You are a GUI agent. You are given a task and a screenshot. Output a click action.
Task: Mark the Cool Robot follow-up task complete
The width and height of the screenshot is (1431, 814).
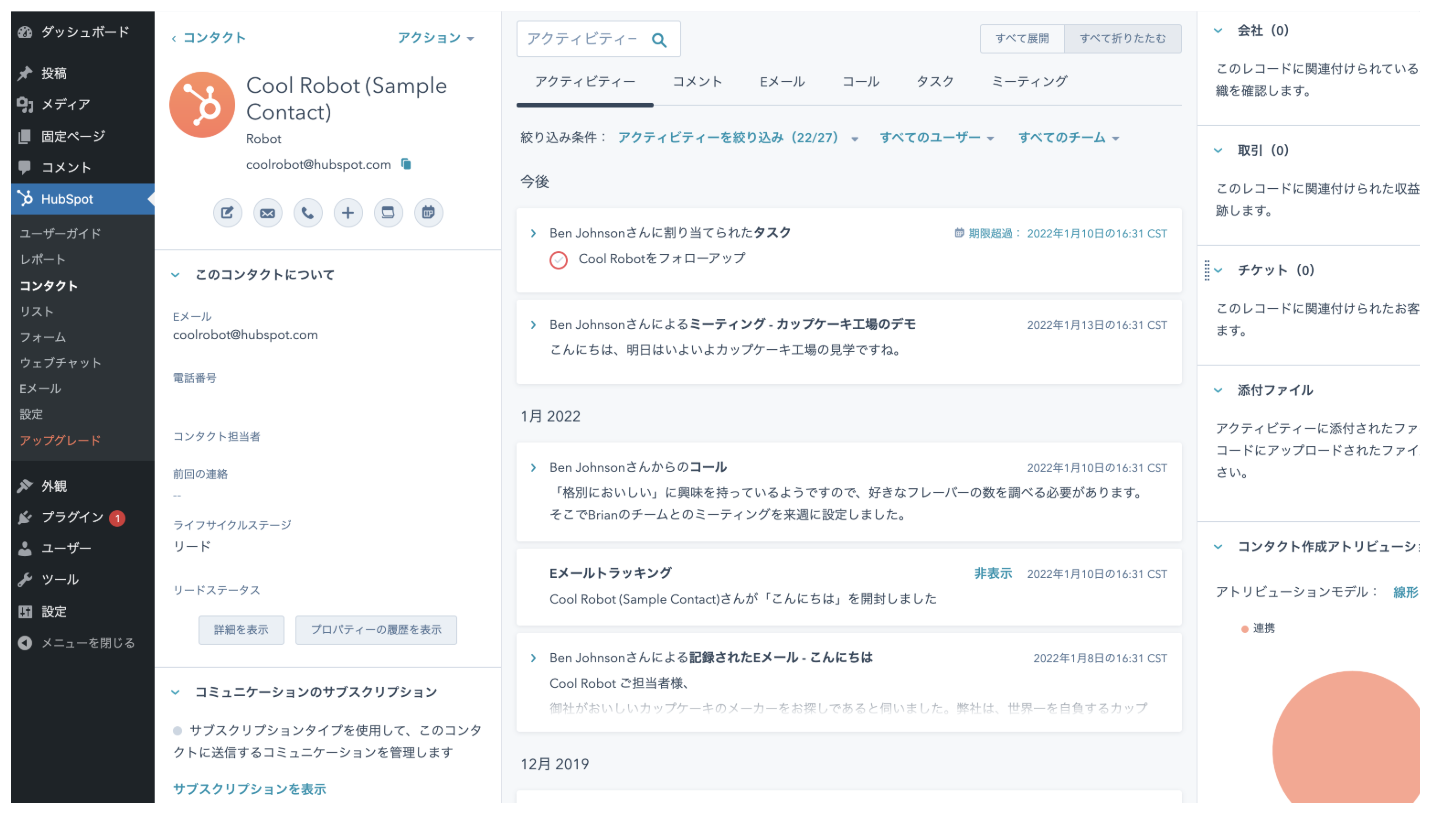click(559, 260)
